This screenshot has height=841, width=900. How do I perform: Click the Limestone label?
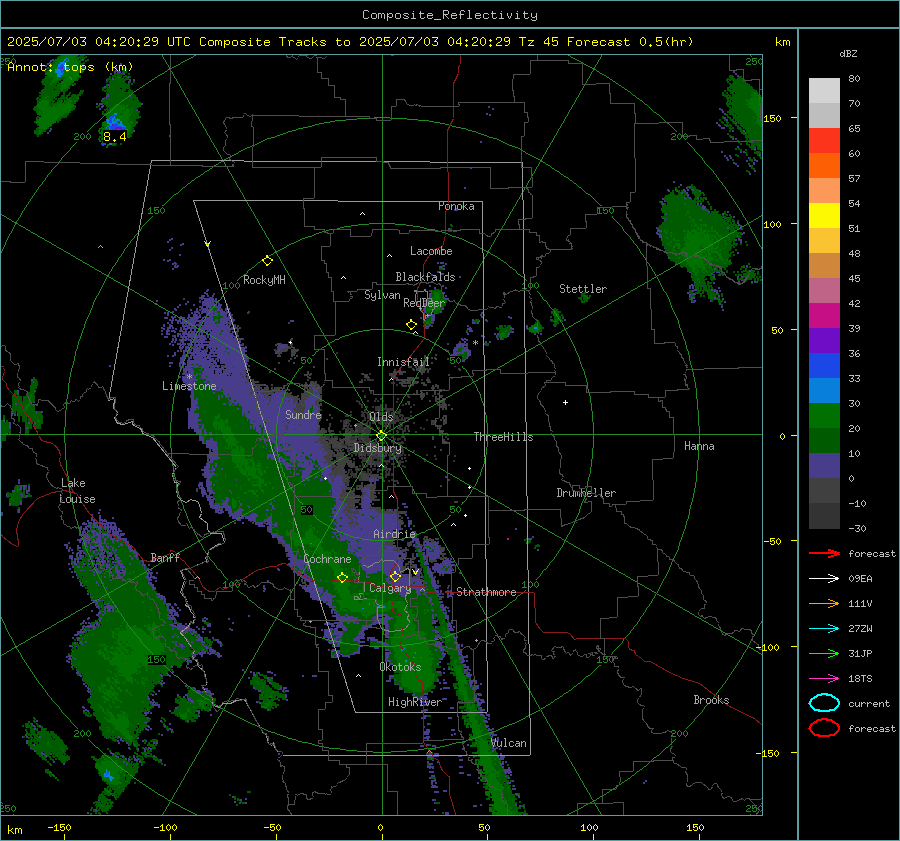[x=189, y=386]
